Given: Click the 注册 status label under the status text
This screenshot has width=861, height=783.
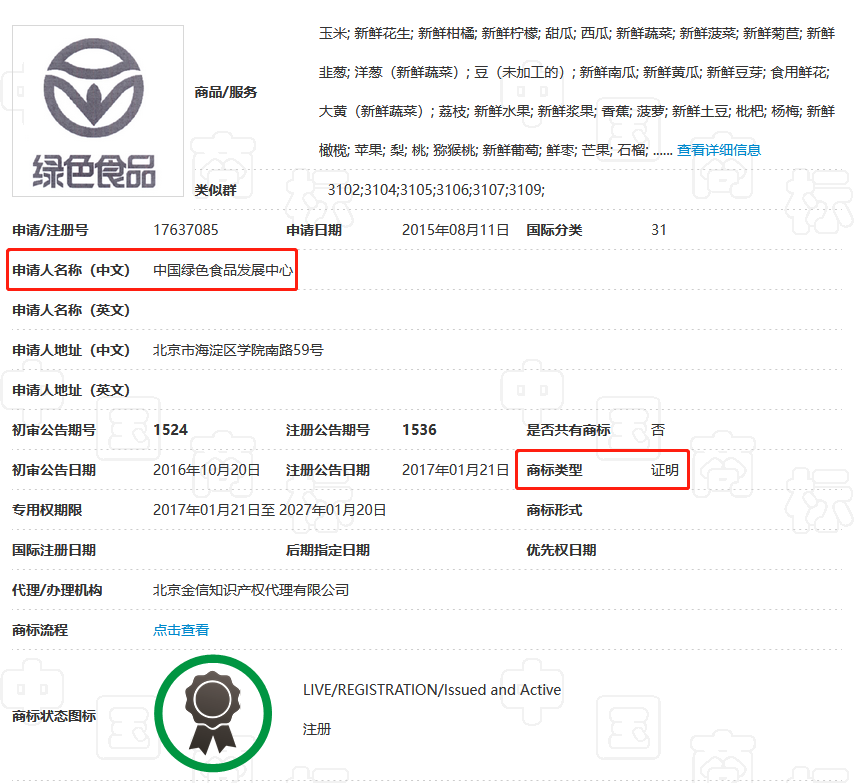Looking at the screenshot, I should (x=317, y=730).
